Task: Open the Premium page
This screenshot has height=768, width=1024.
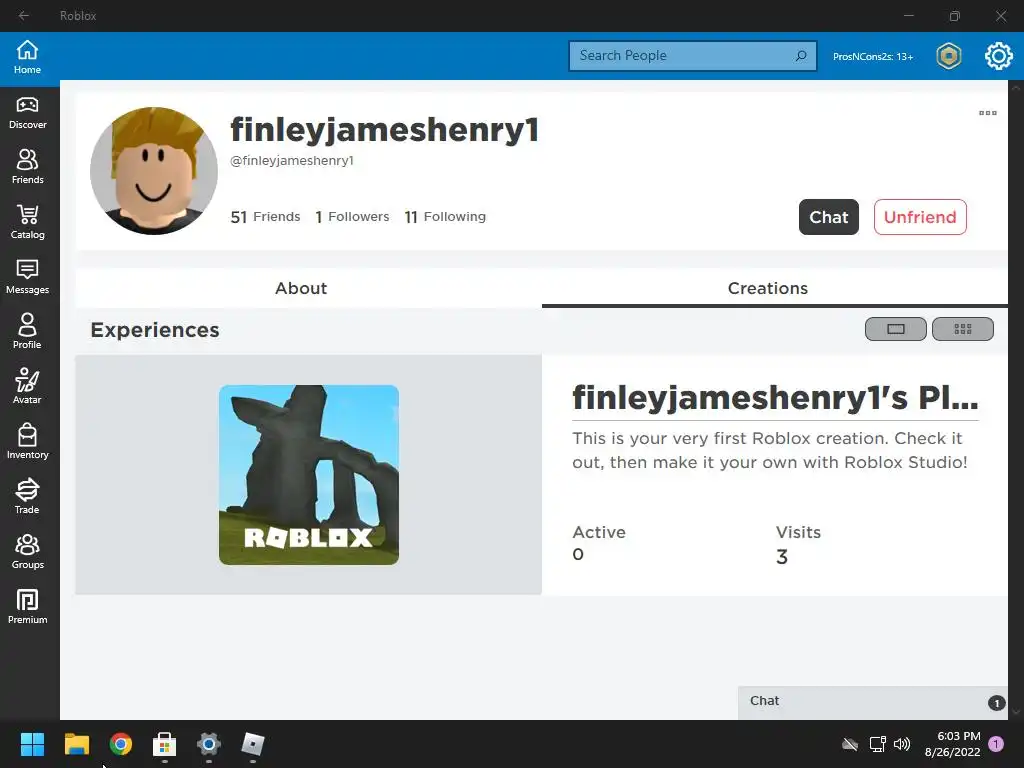Action: click(27, 607)
